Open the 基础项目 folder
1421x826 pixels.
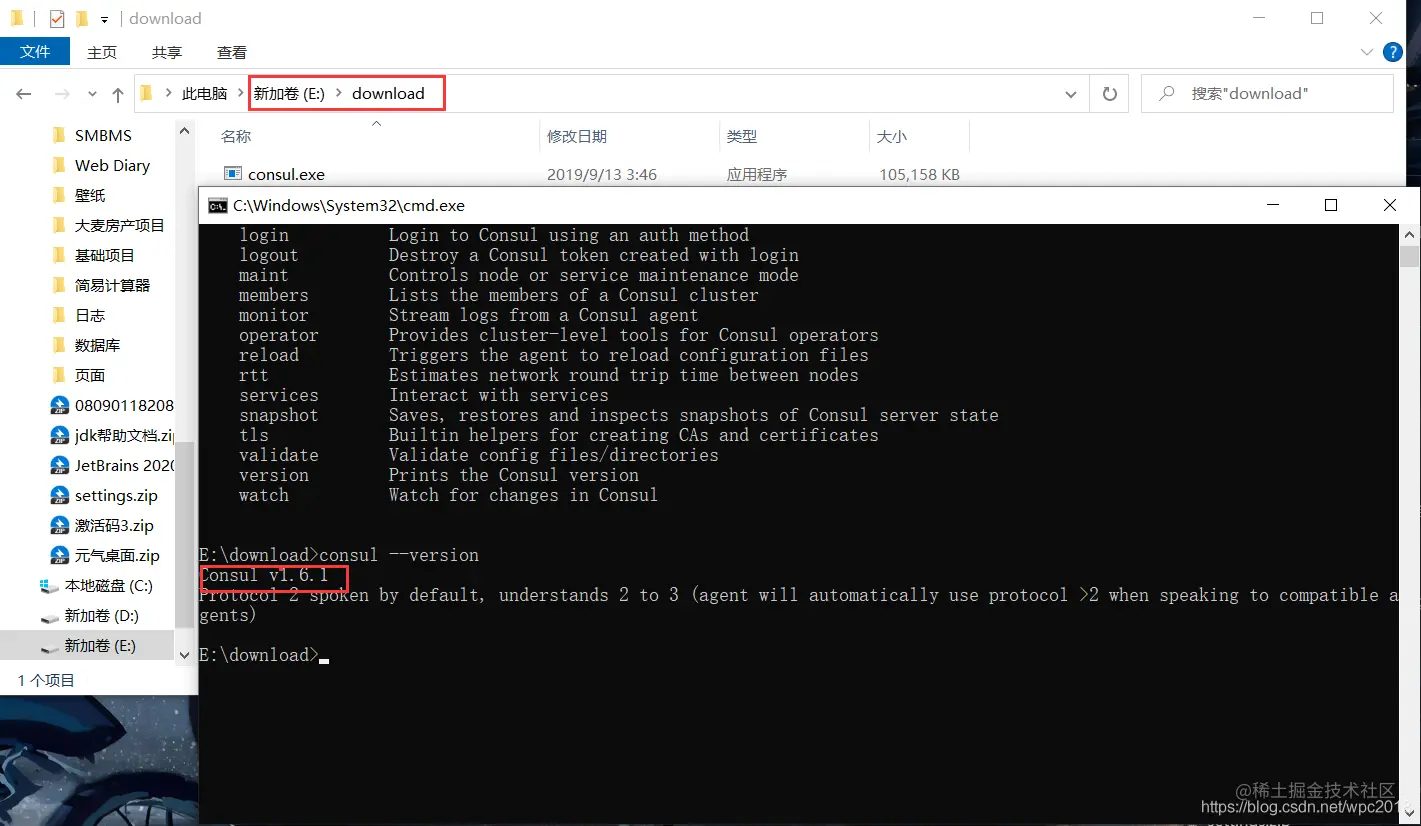click(x=105, y=255)
